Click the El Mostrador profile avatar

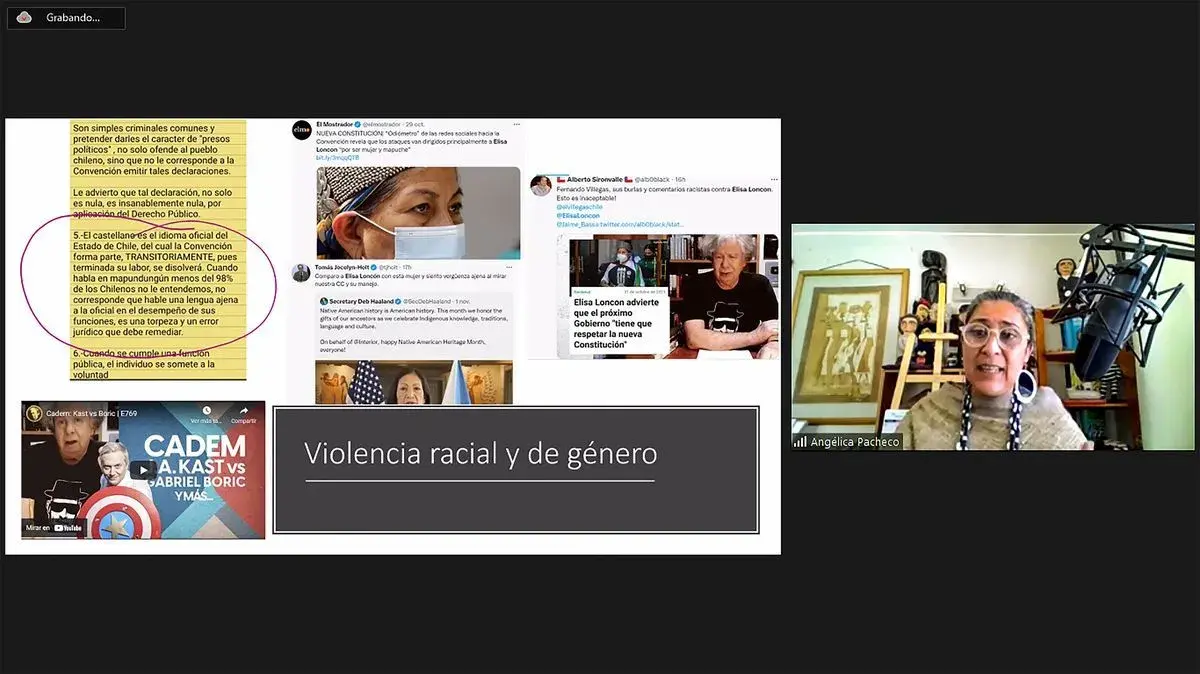click(x=301, y=128)
